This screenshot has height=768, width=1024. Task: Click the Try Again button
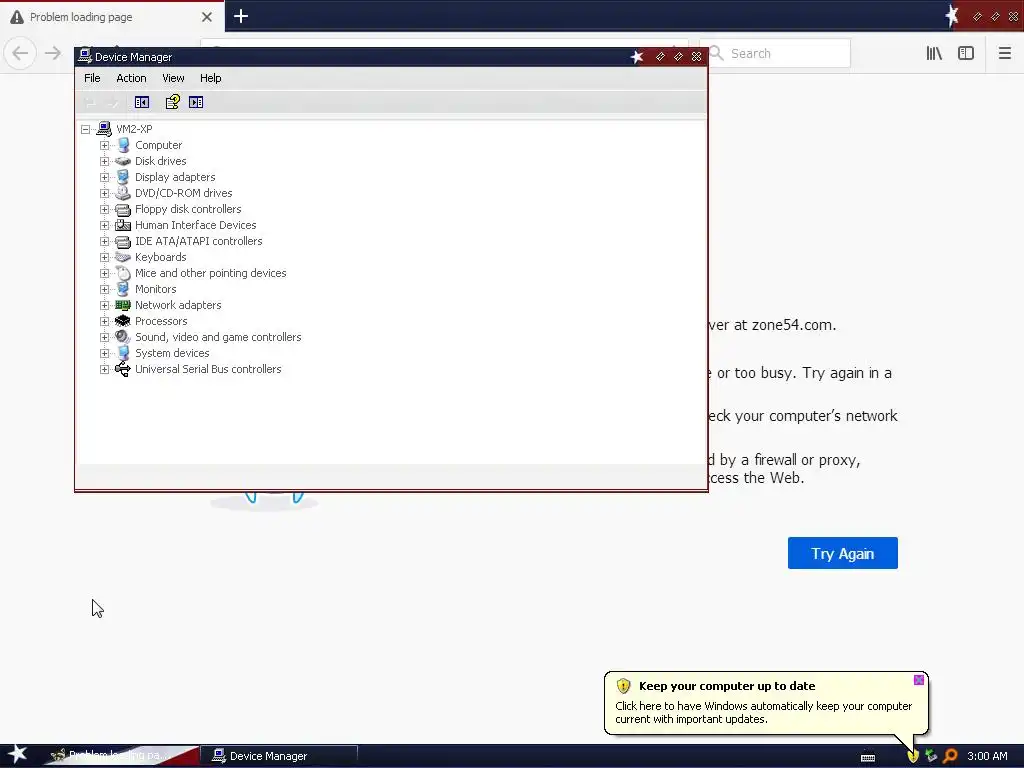click(842, 553)
